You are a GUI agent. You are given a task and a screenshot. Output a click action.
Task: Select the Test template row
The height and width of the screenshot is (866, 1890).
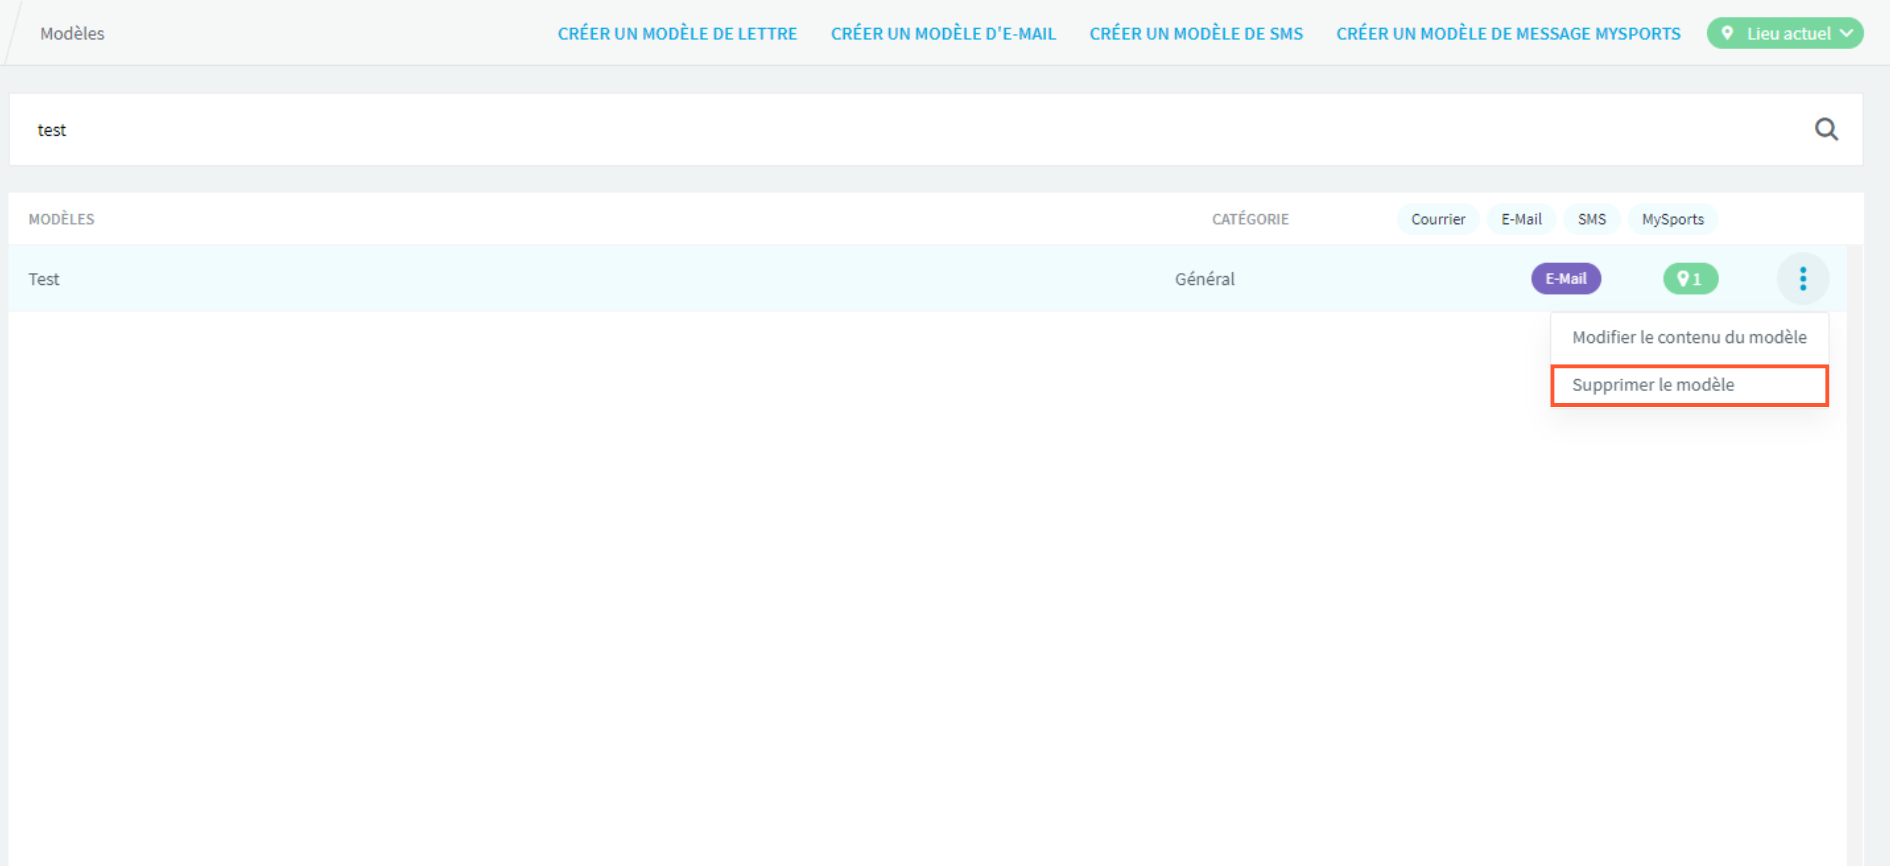click(x=927, y=279)
